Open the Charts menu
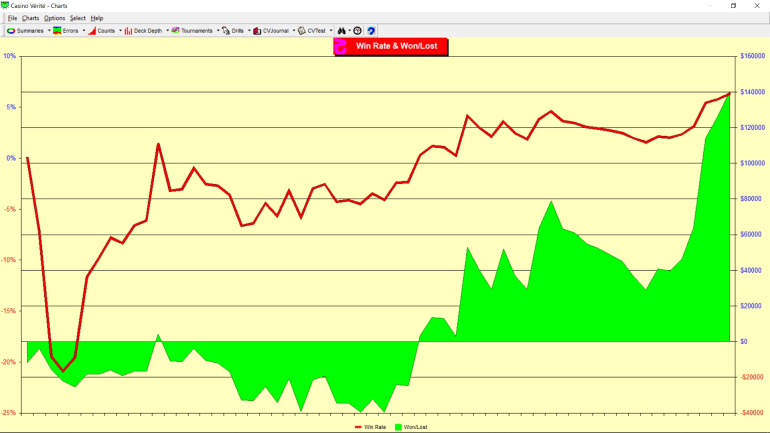 (x=31, y=18)
